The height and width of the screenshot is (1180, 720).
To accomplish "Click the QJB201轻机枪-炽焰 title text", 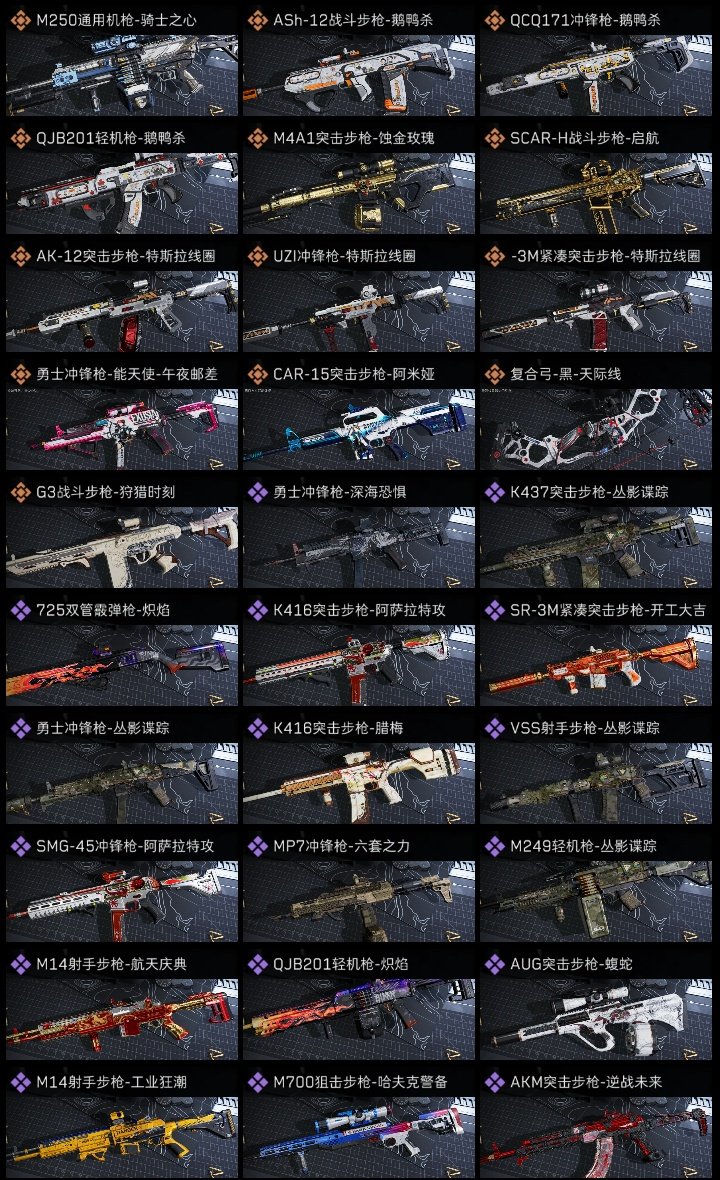I will [341, 964].
